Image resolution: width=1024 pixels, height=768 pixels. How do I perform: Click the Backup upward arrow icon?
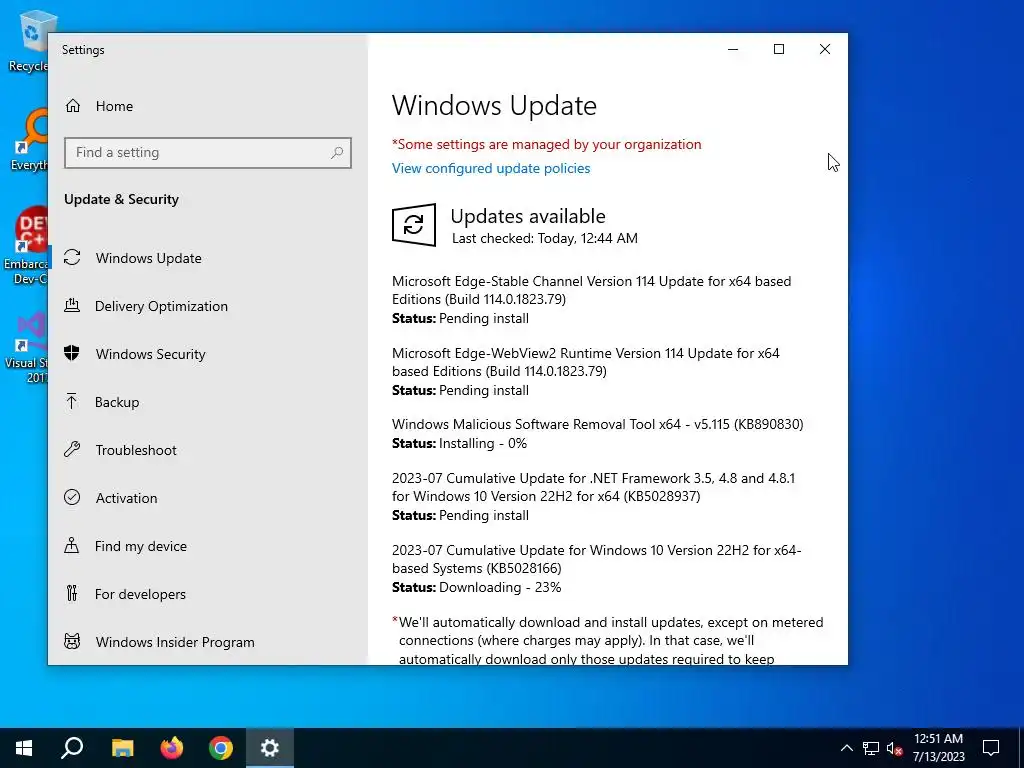point(72,402)
